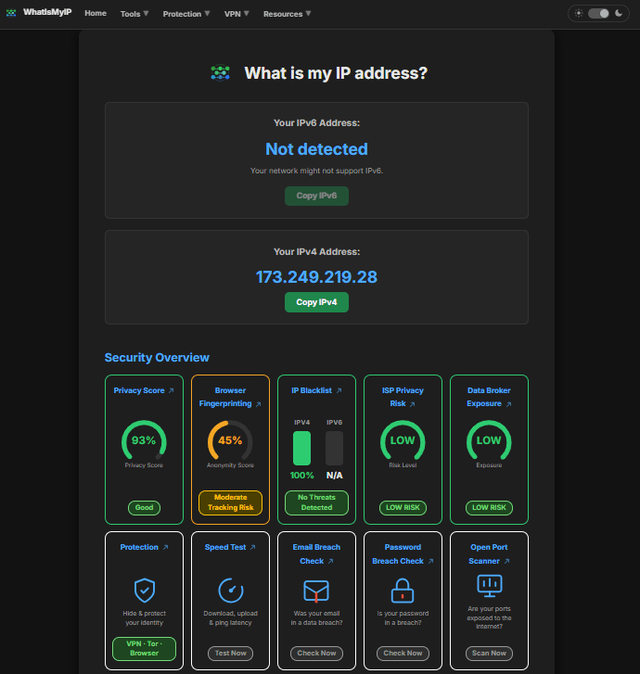
Task: Click the Security Overview heading
Action: tap(157, 358)
